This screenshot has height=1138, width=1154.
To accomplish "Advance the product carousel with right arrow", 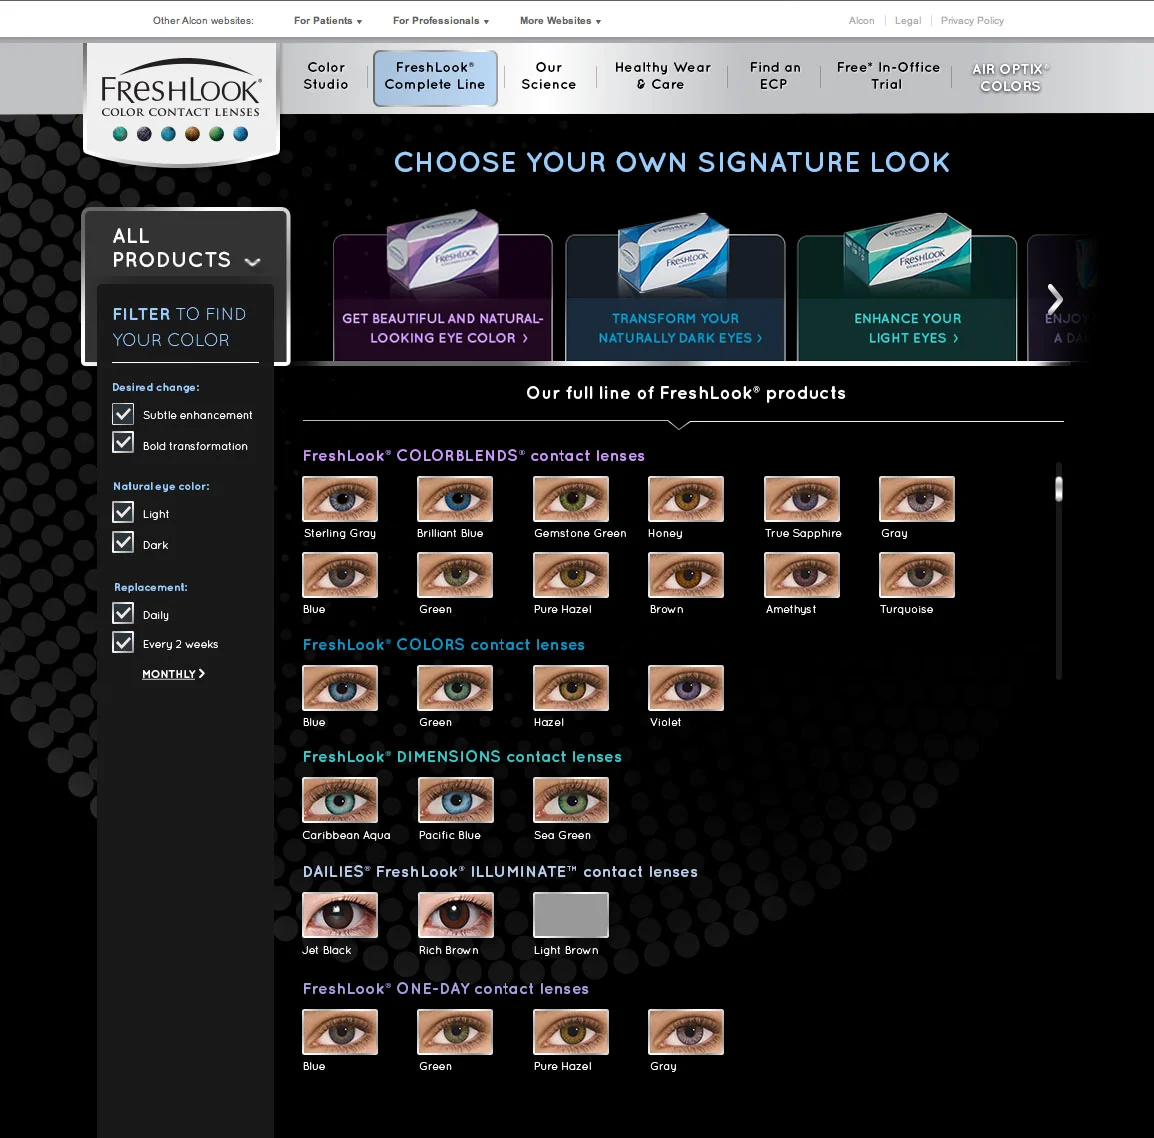I will pos(1055,299).
